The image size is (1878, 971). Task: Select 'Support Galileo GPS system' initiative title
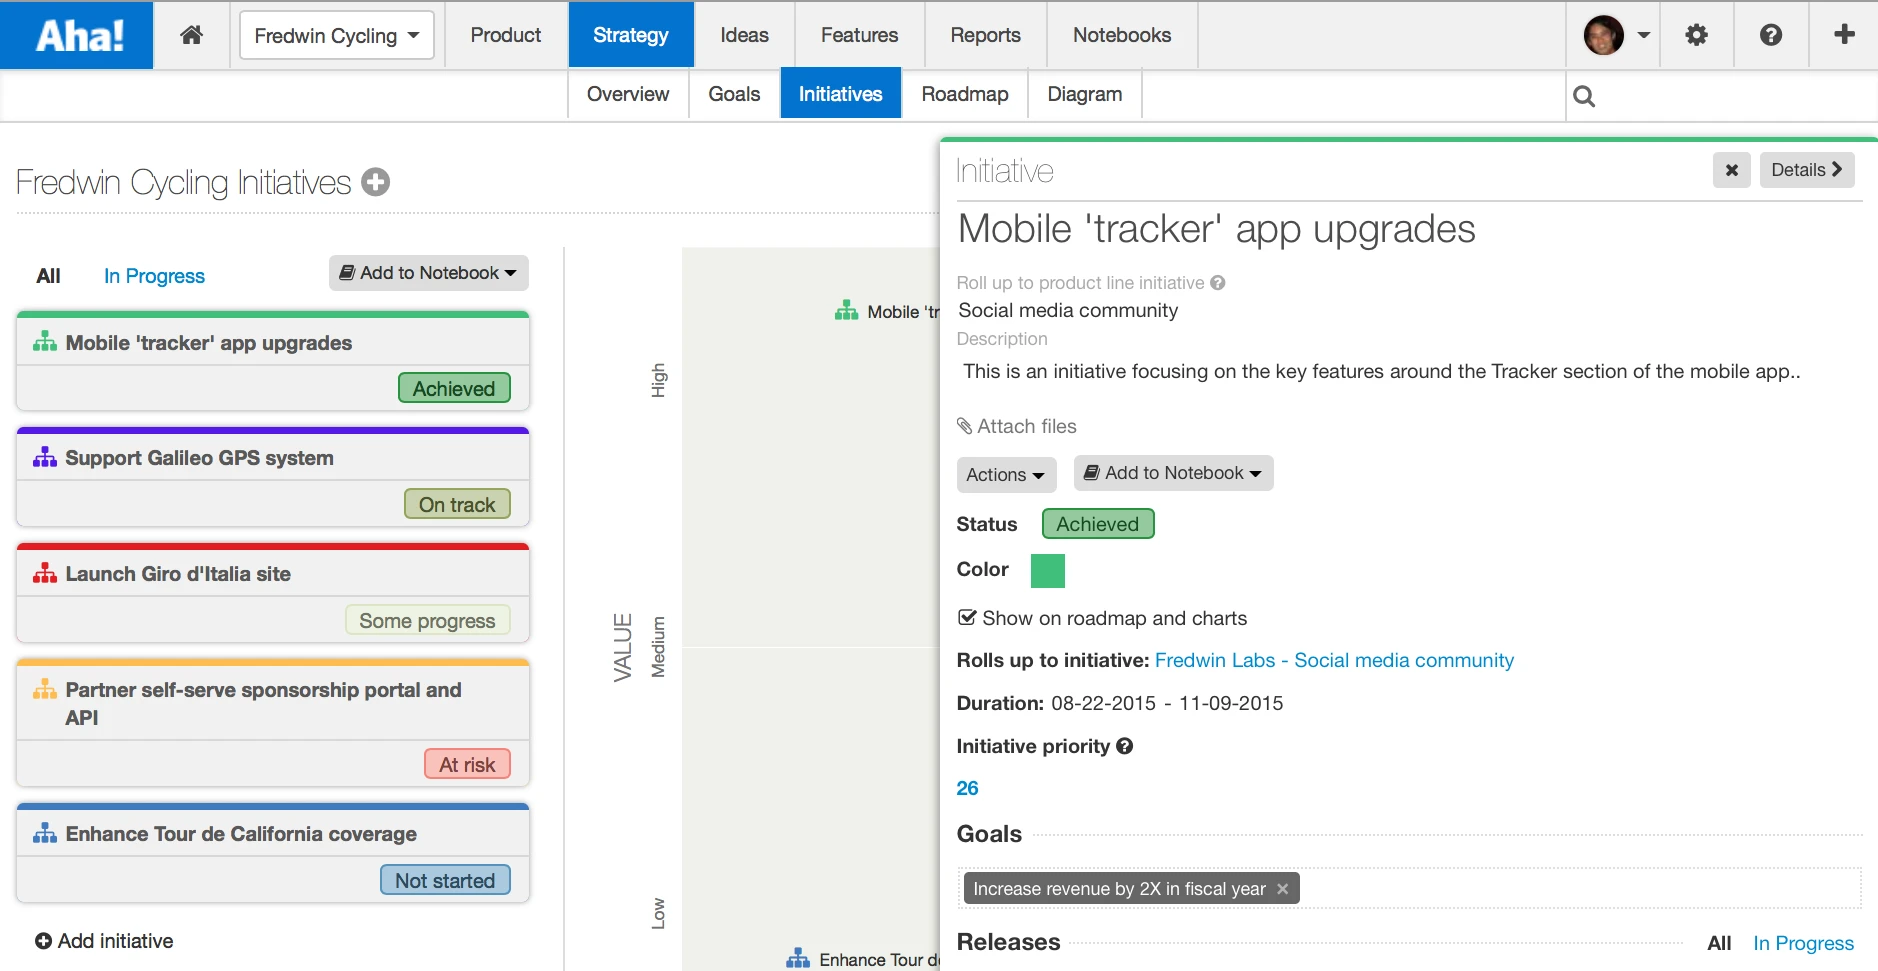pyautogui.click(x=199, y=458)
